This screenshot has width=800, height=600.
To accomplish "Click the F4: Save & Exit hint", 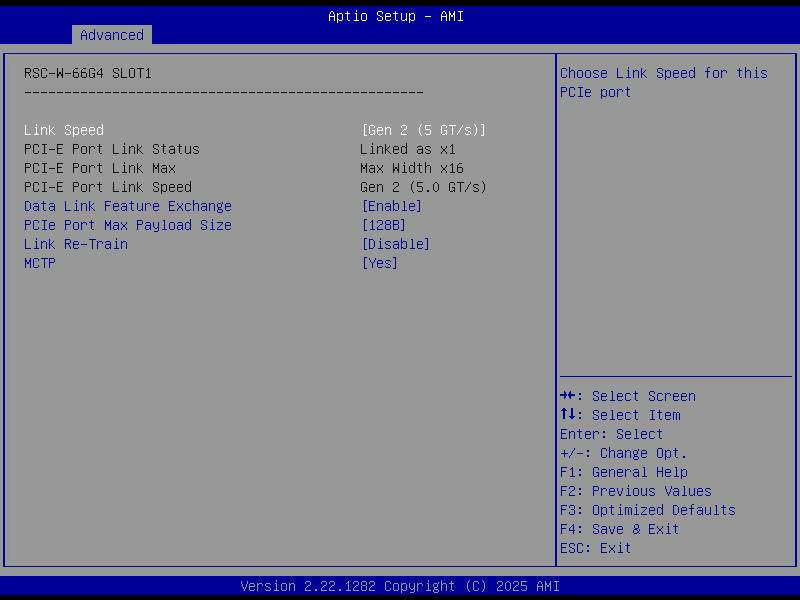I will [x=619, y=529].
